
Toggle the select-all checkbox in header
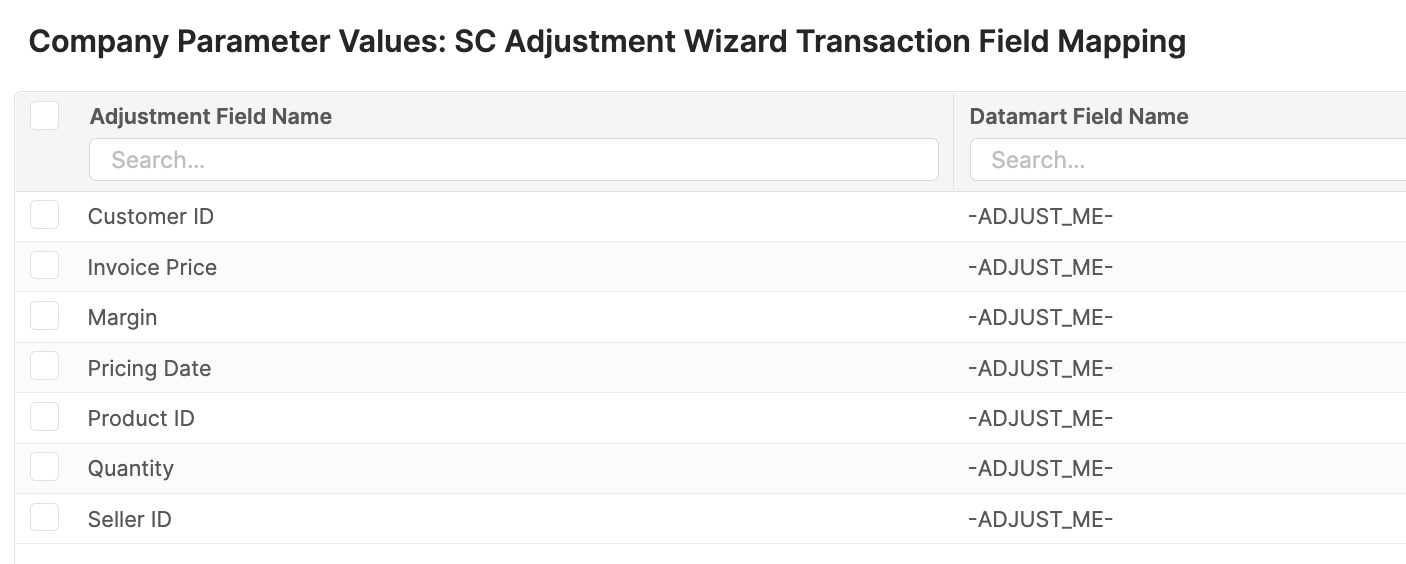pyautogui.click(x=45, y=116)
